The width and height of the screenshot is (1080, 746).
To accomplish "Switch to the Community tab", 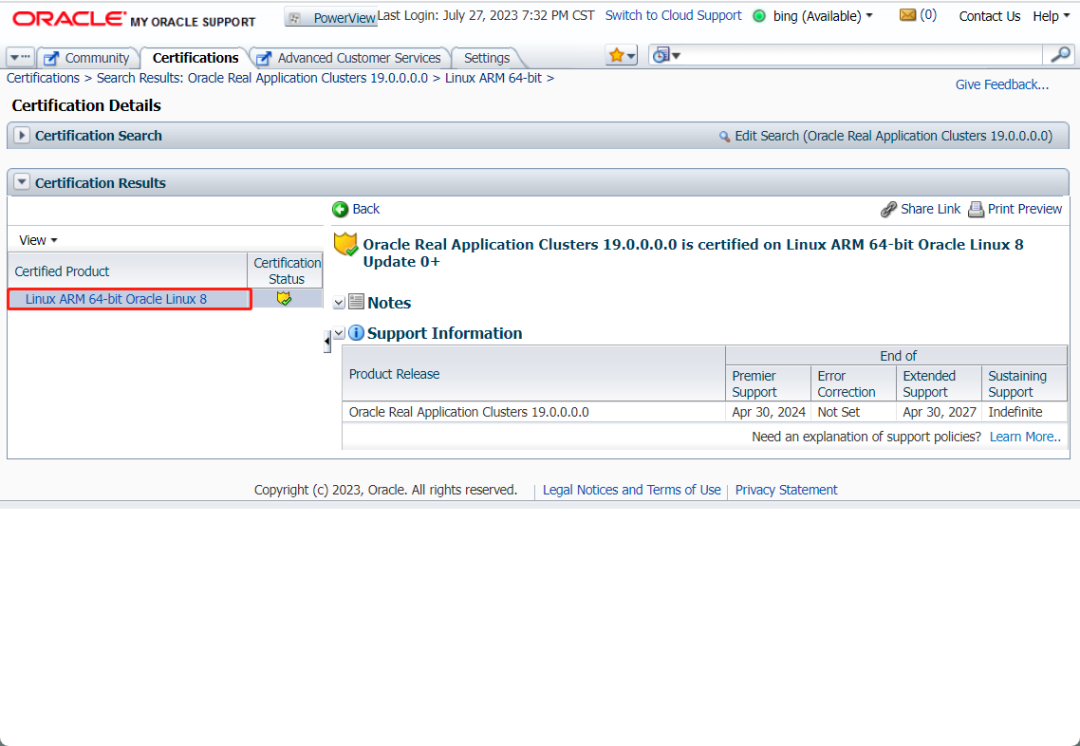I will [x=88, y=58].
